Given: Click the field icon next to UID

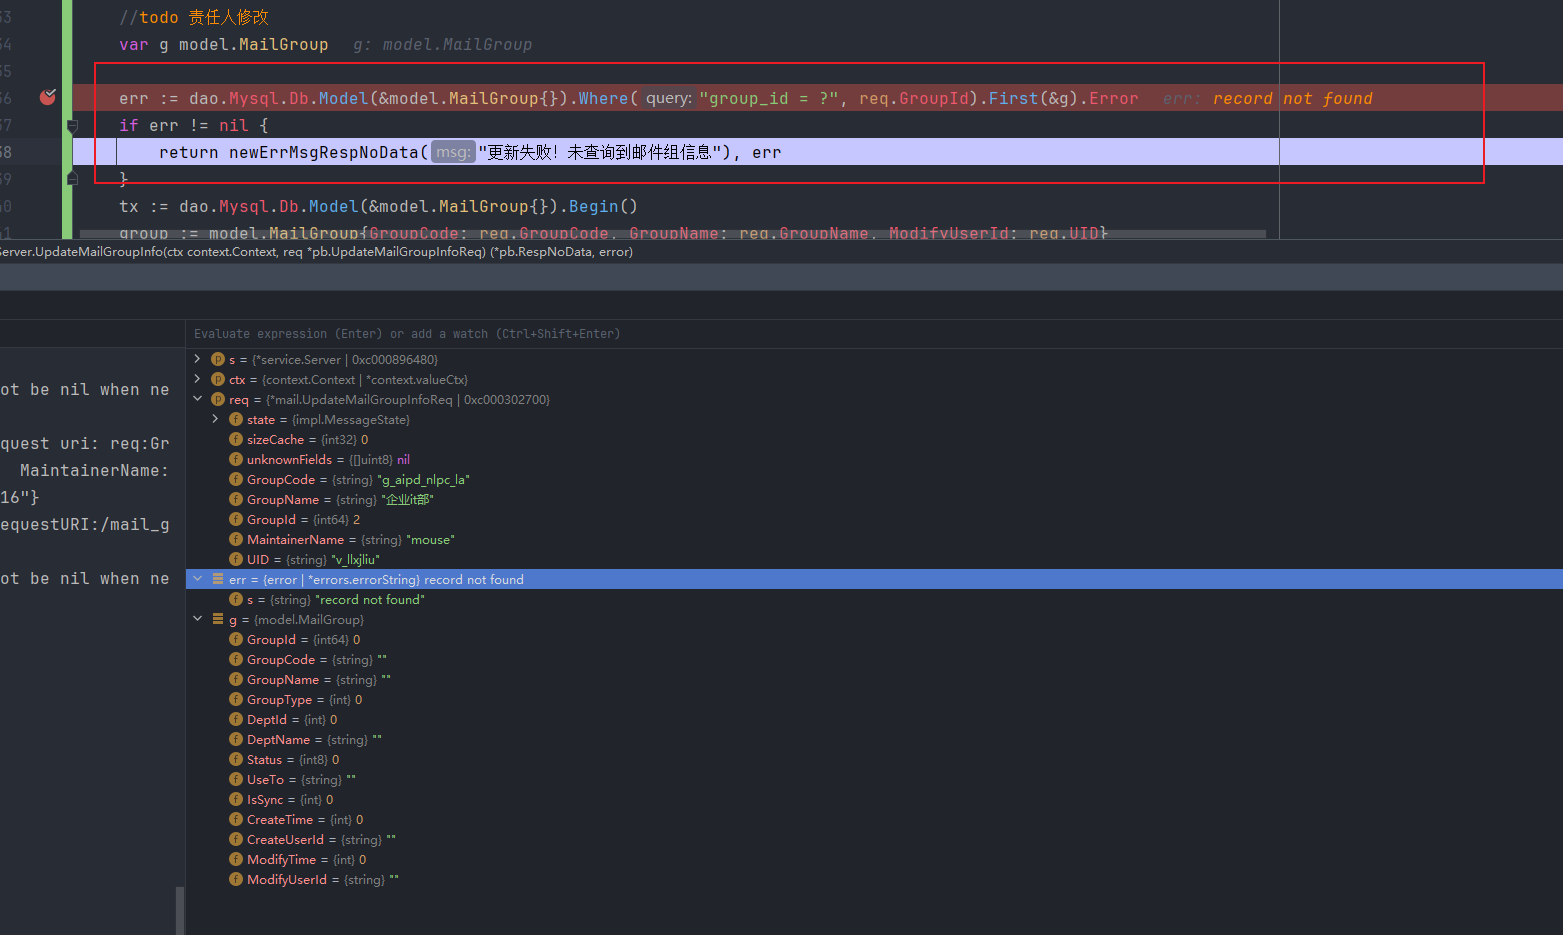Looking at the screenshot, I should (x=236, y=559).
